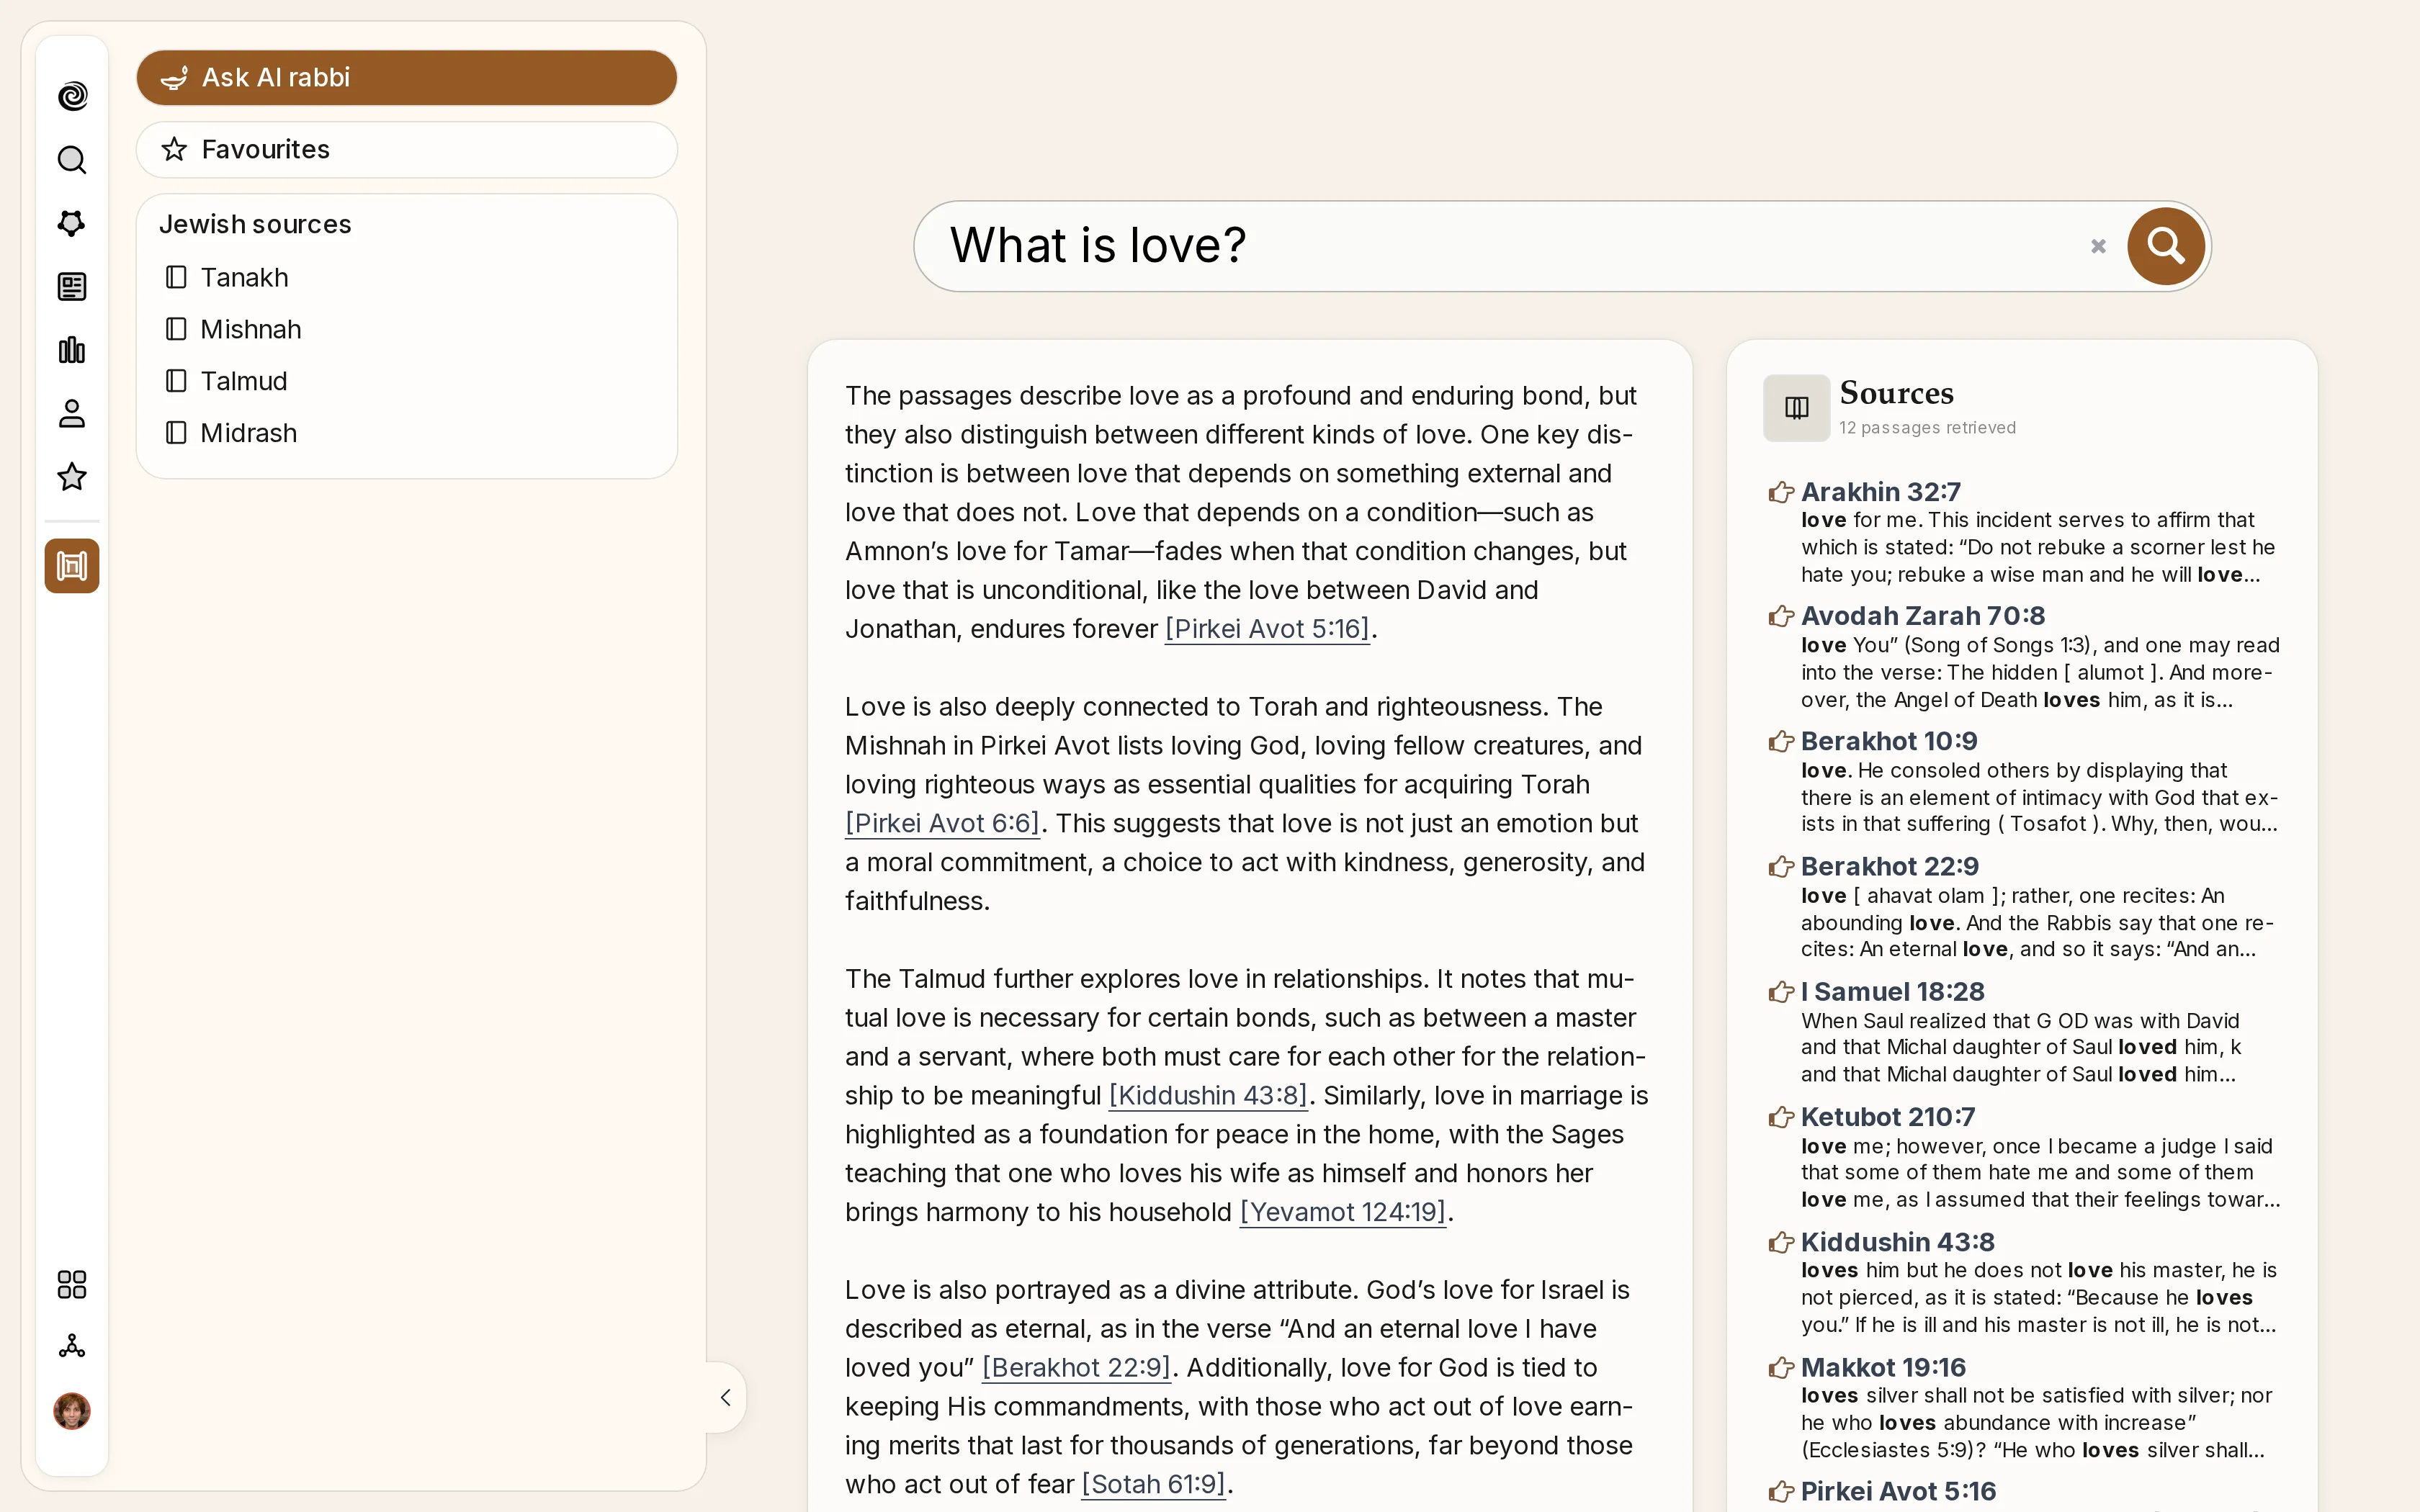The image size is (2420, 1512).
Task: Collapse the side panel with chevron arrow
Action: click(x=726, y=1397)
